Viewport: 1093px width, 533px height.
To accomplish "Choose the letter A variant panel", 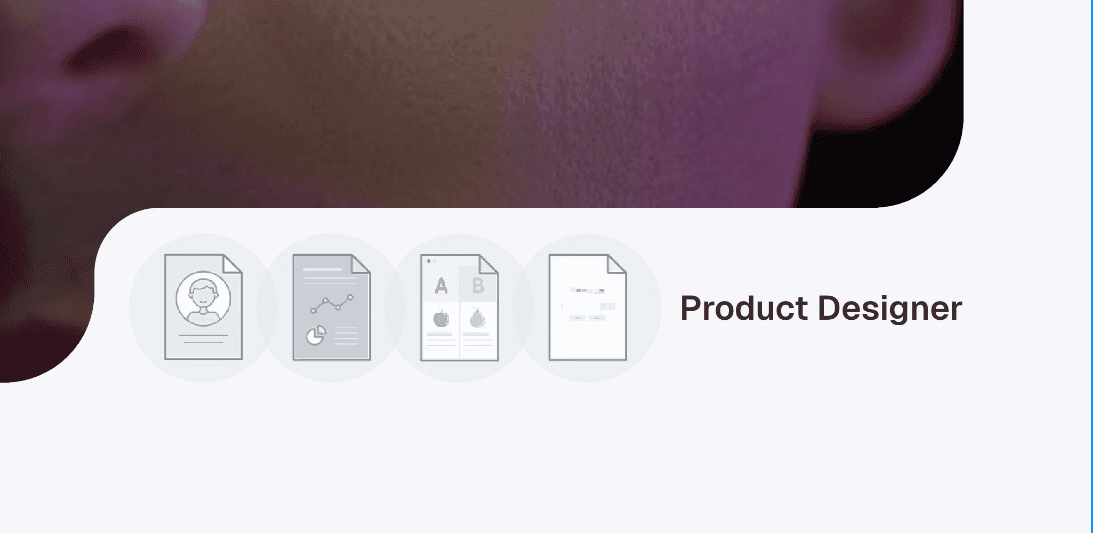I will pos(441,284).
